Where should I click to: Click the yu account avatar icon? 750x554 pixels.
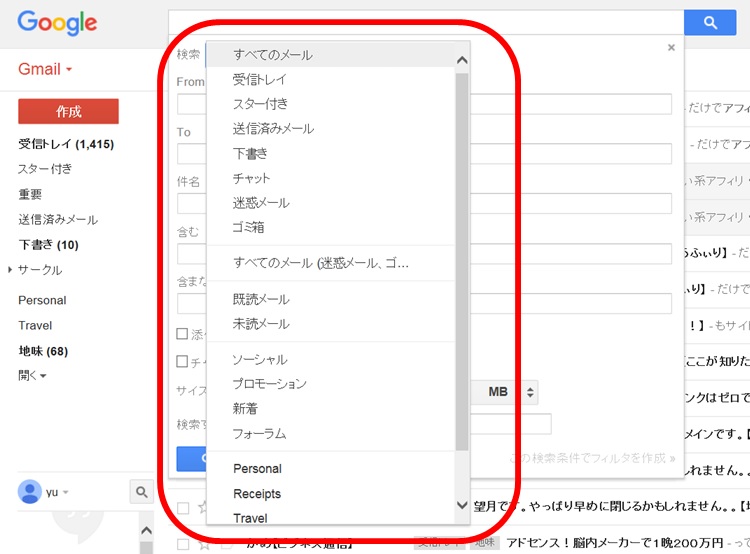click(x=30, y=491)
